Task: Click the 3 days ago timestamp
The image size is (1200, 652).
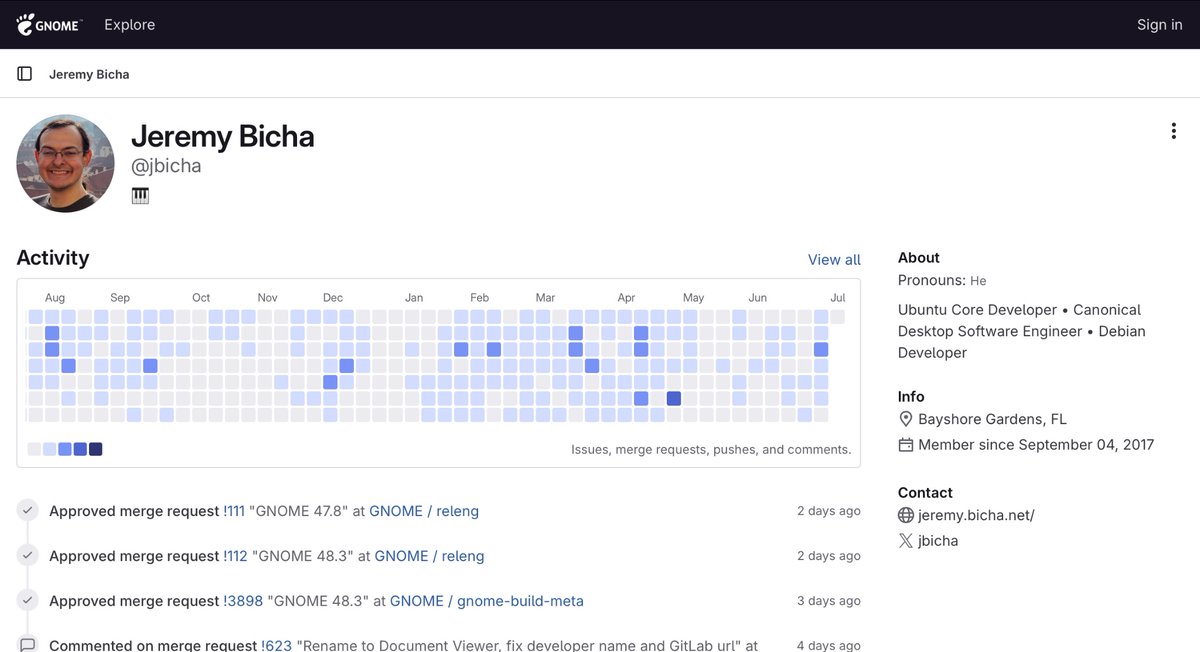Action: pos(829,601)
